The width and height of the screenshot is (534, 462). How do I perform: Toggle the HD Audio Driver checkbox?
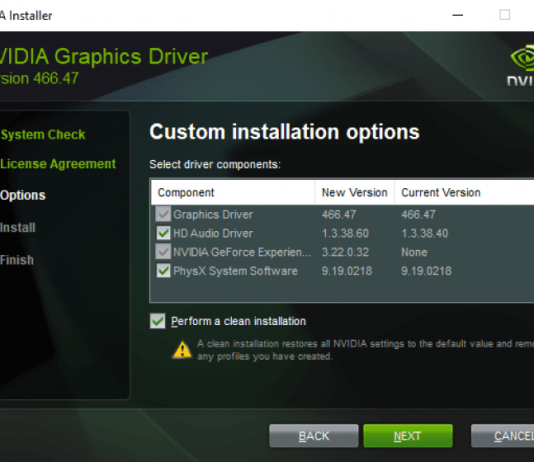pyautogui.click(x=163, y=233)
